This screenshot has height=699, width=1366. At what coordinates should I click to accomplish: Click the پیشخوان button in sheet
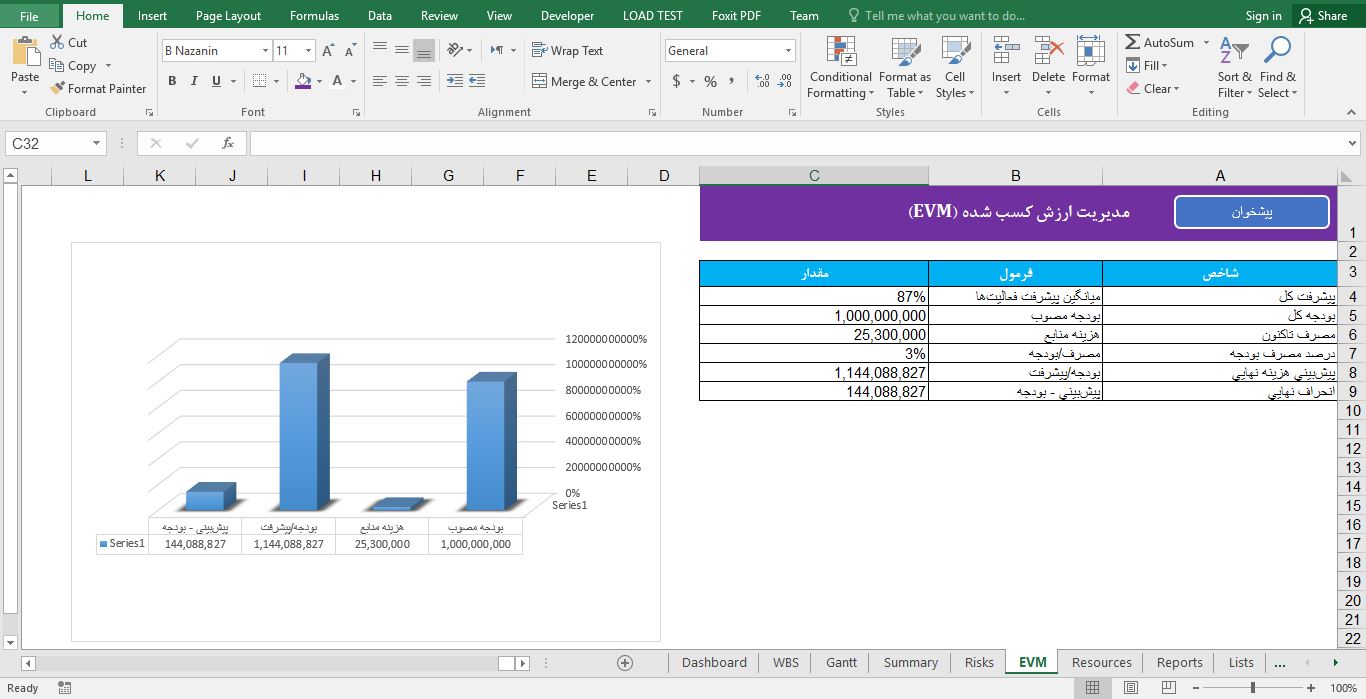[x=1251, y=212]
